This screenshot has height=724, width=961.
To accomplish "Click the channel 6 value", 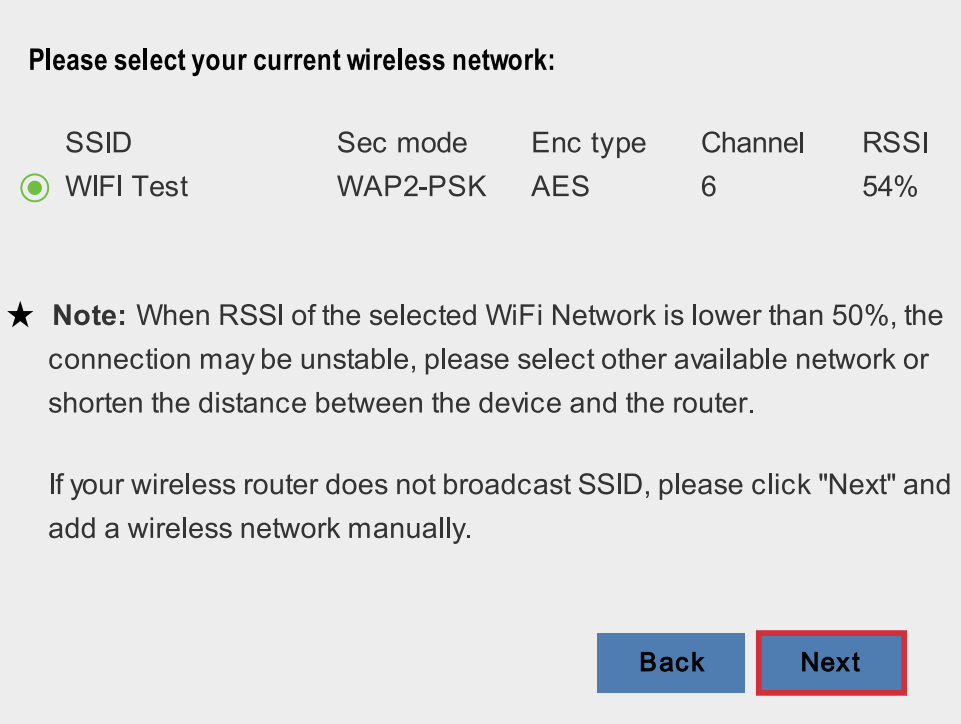I will 708,186.
